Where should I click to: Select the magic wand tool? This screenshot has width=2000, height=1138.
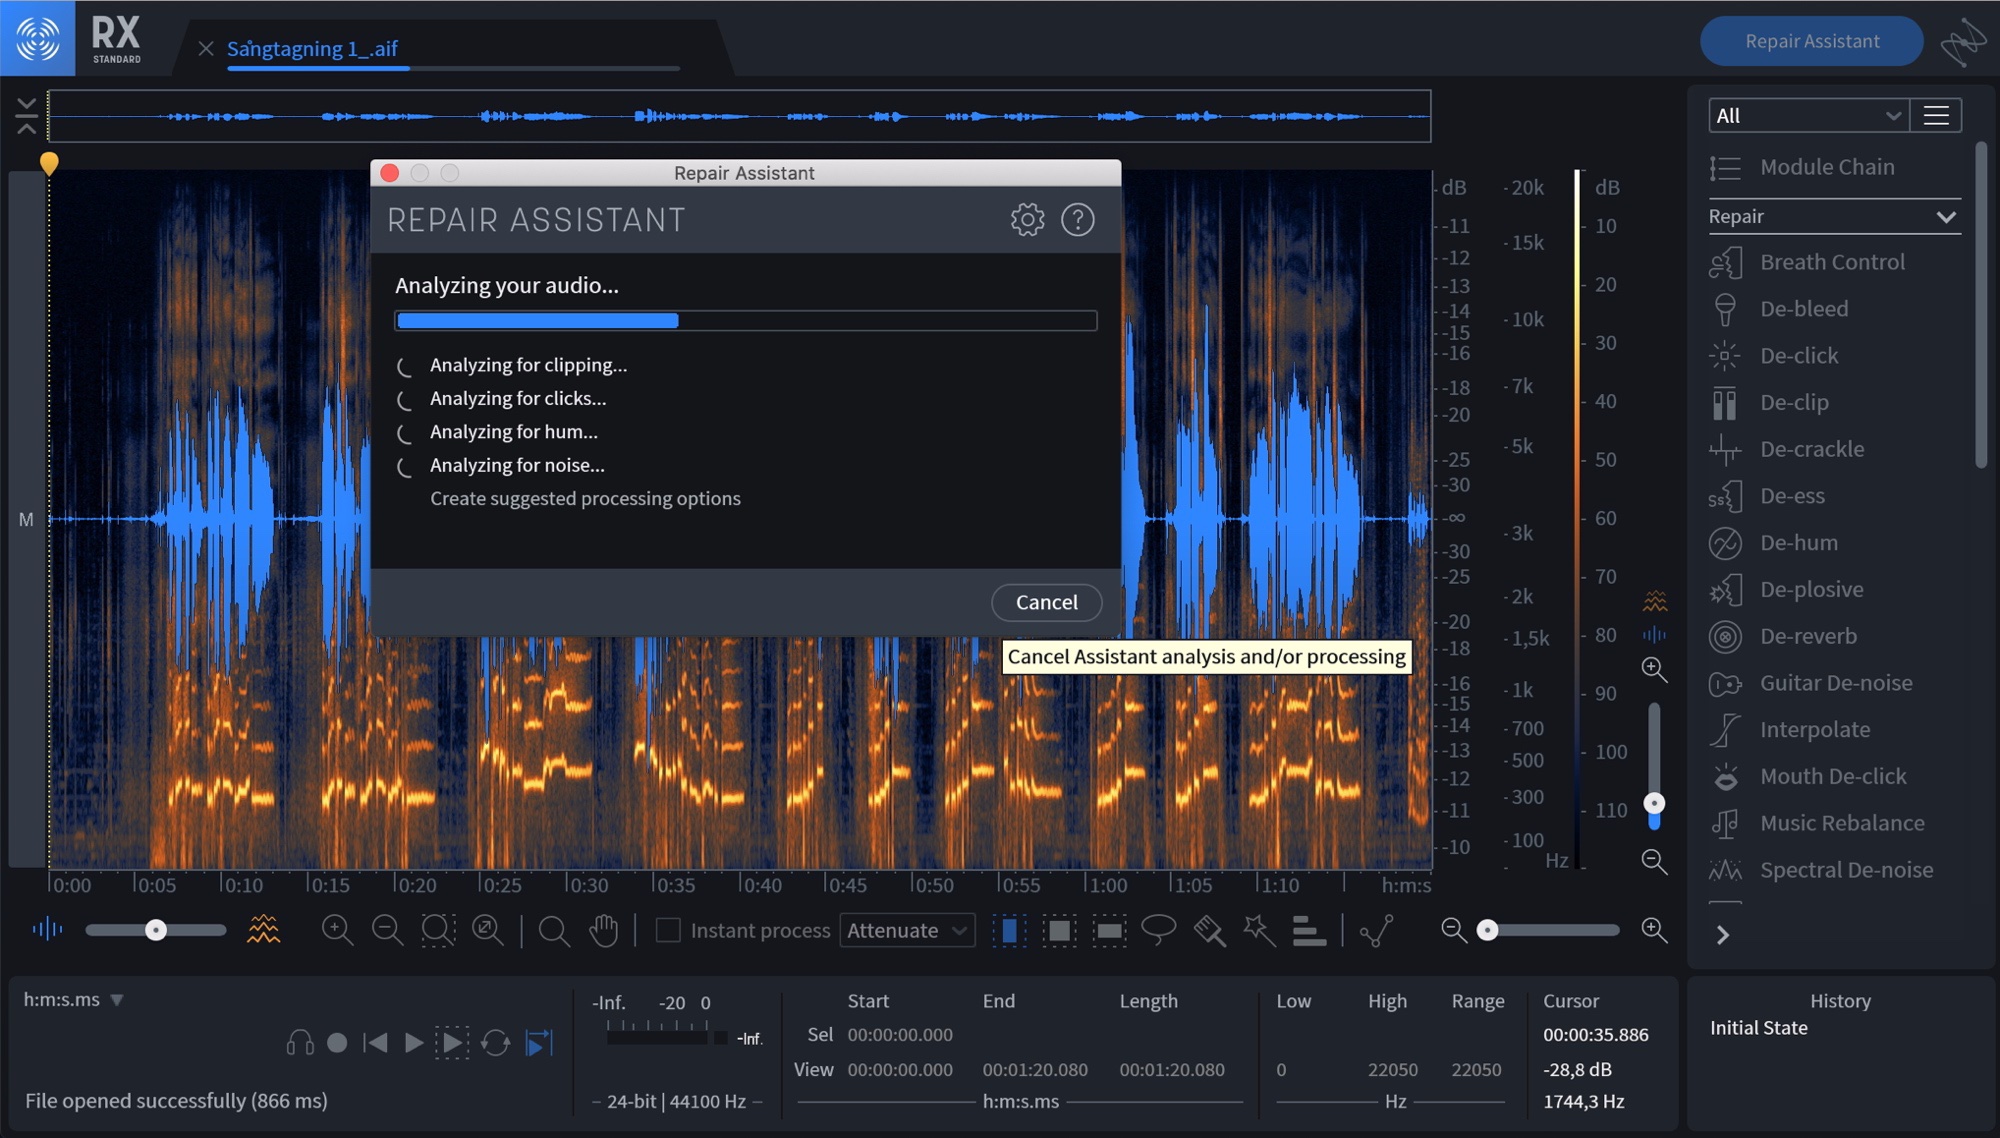tap(1258, 930)
